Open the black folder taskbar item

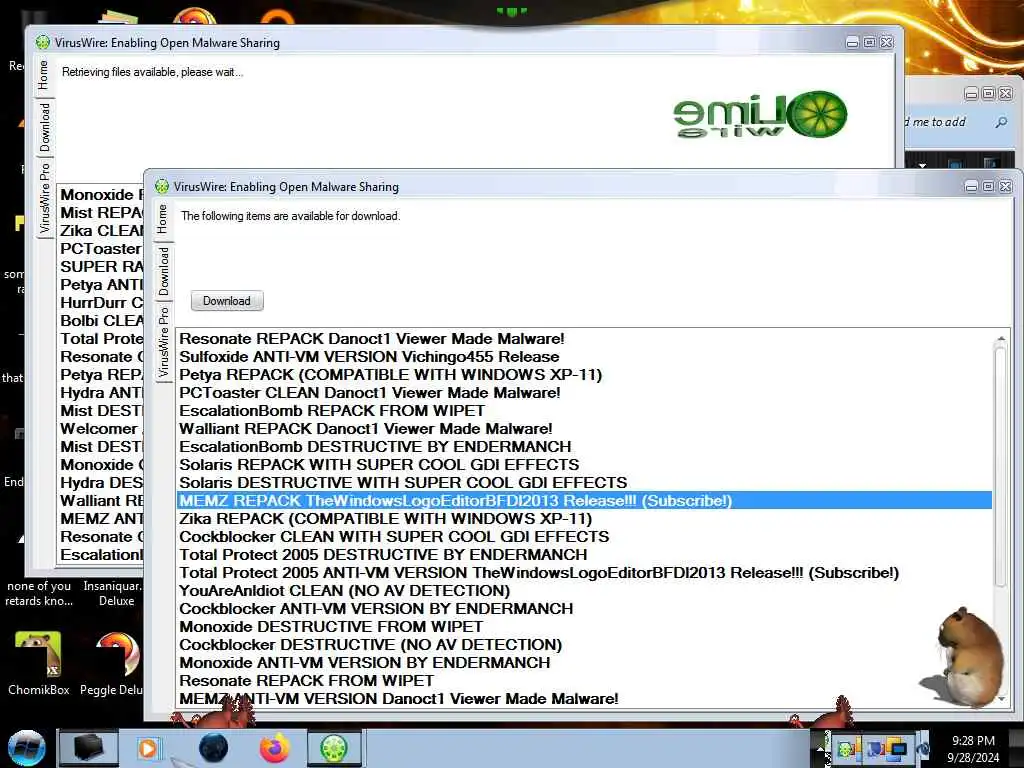(x=88, y=748)
